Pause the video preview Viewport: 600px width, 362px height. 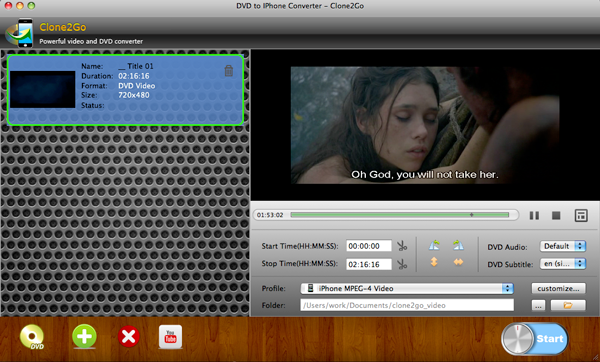pyautogui.click(x=534, y=215)
